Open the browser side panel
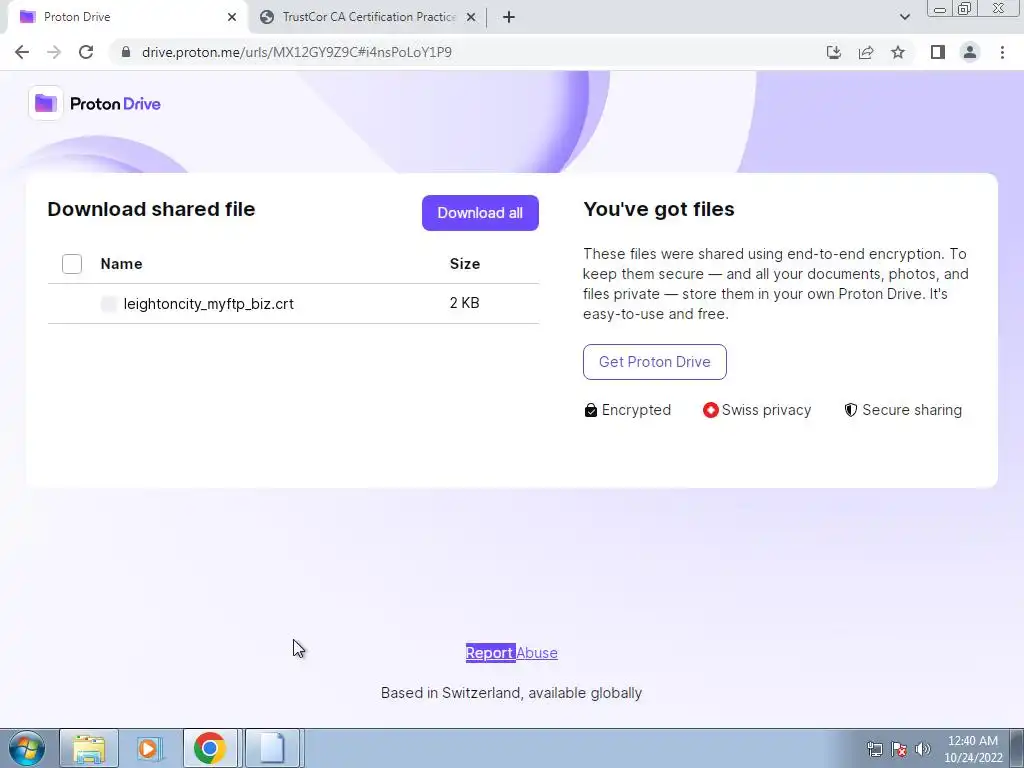The image size is (1024, 768). pos(938,52)
